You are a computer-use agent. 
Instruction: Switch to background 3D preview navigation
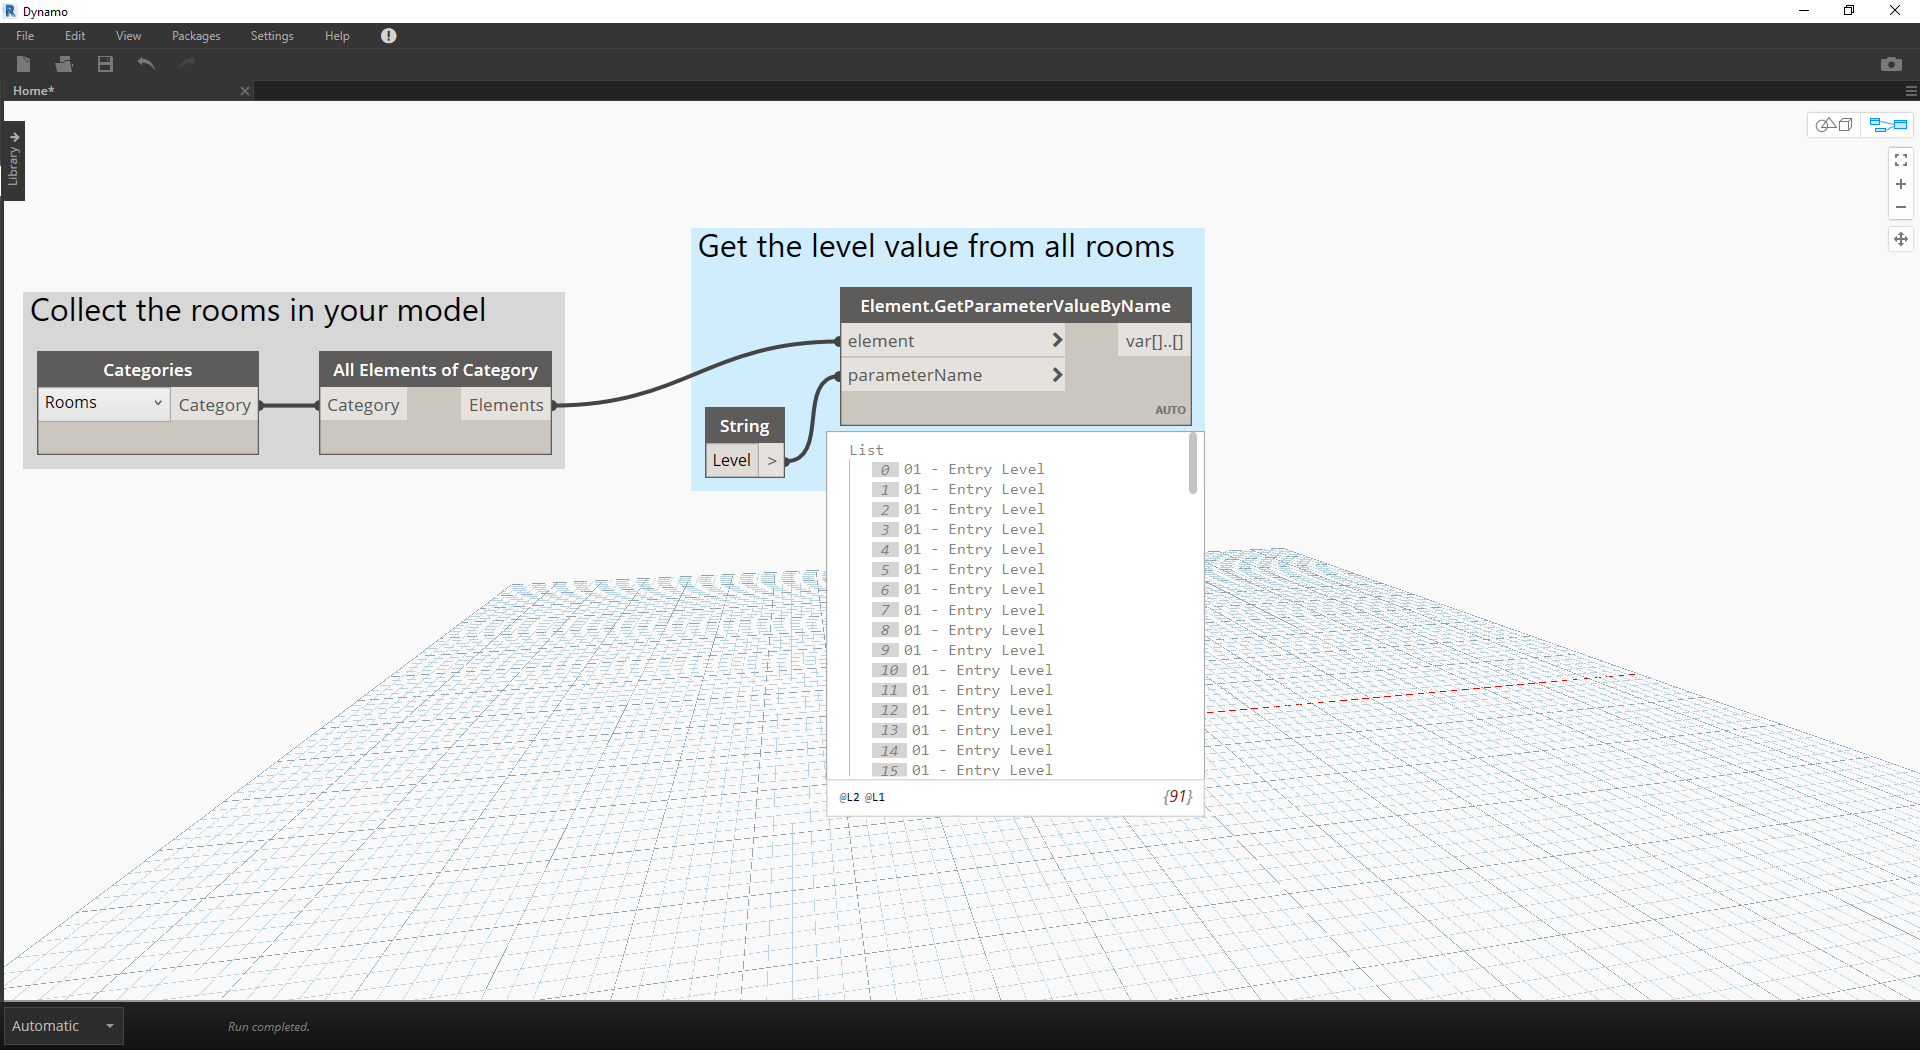pyautogui.click(x=1835, y=125)
